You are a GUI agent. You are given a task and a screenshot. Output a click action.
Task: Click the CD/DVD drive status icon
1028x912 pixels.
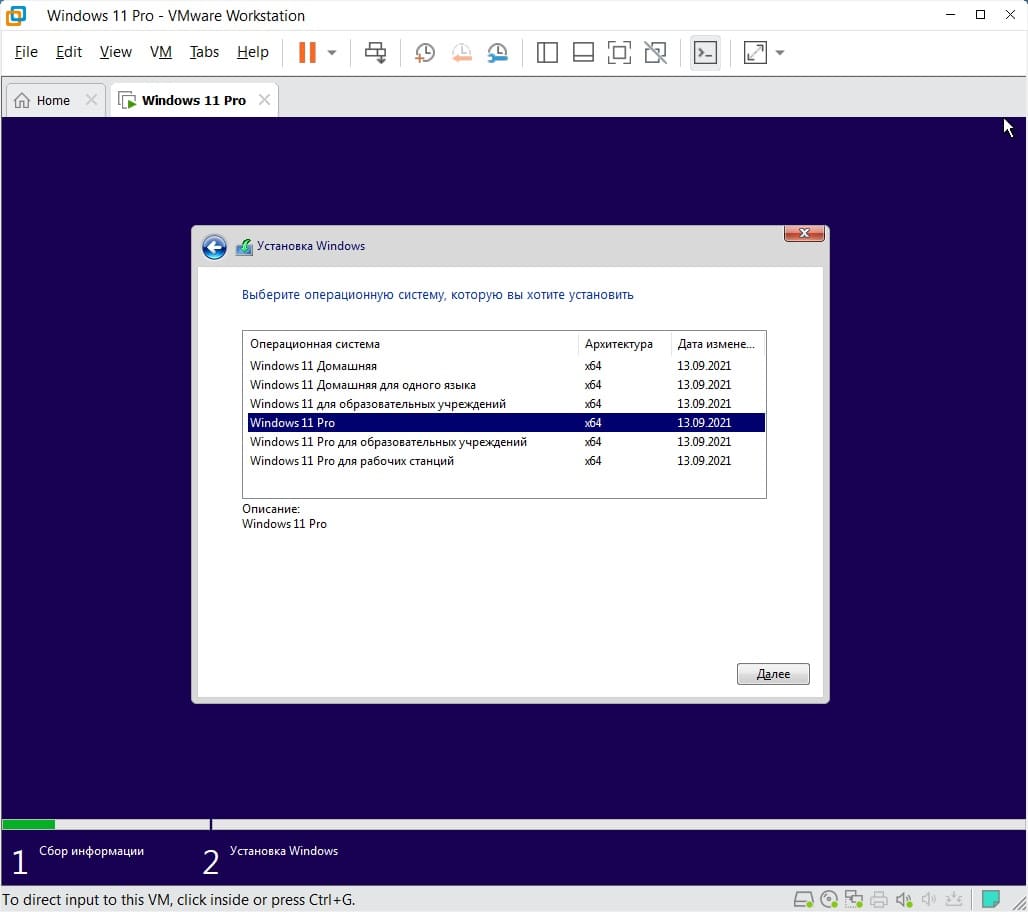click(829, 899)
